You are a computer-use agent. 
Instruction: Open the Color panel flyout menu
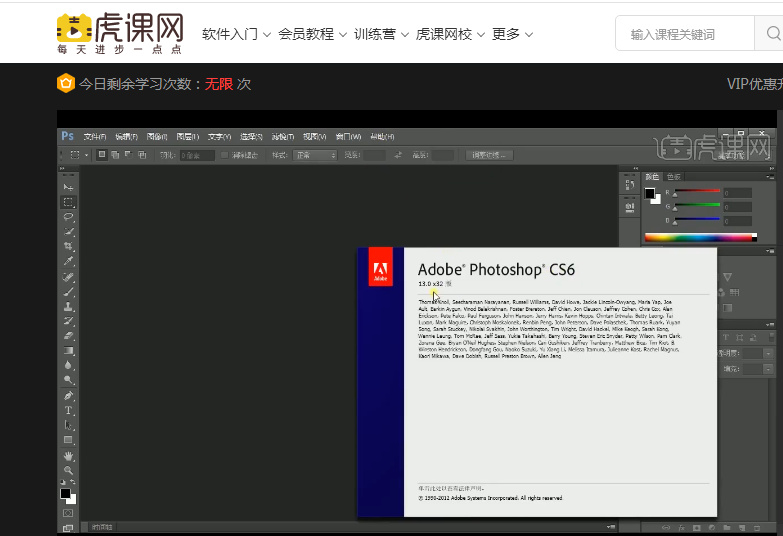tap(770, 177)
